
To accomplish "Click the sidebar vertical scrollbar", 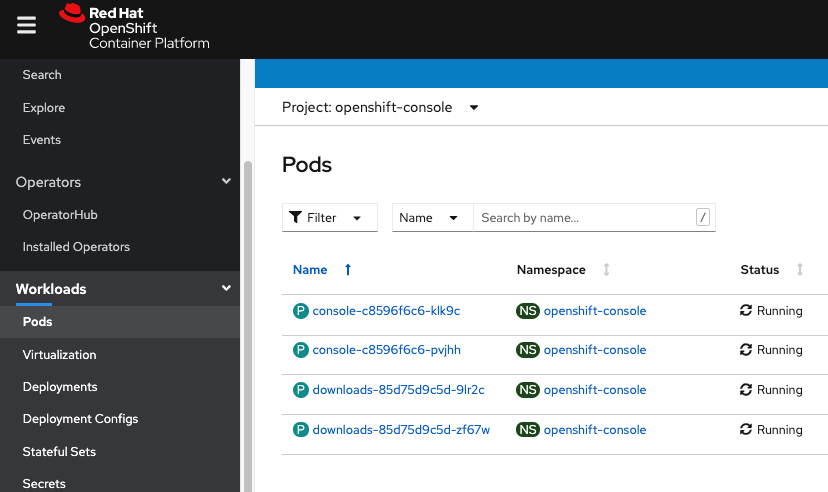I will 248,320.
